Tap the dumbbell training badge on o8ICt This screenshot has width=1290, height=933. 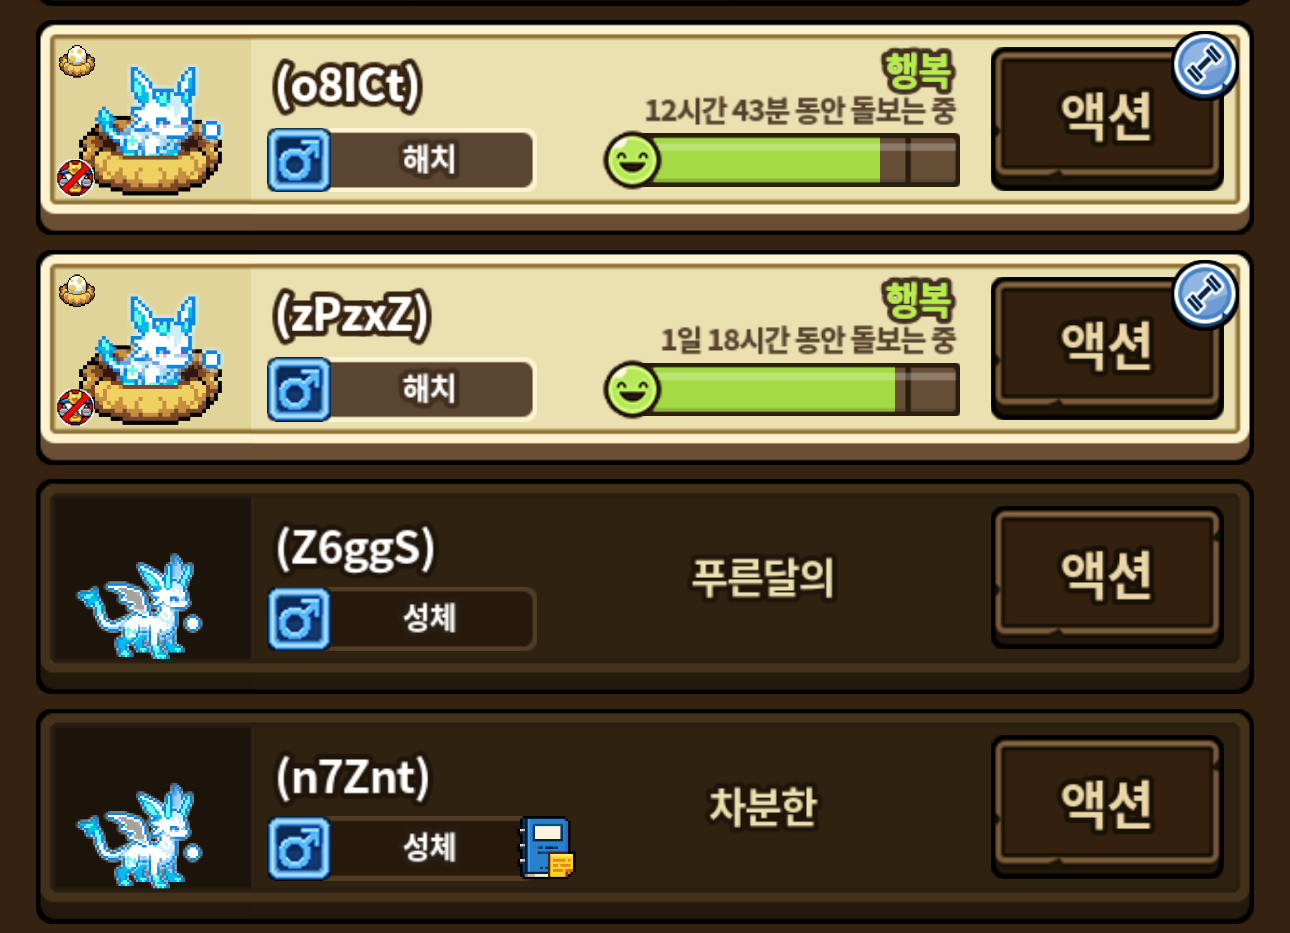pos(1205,65)
